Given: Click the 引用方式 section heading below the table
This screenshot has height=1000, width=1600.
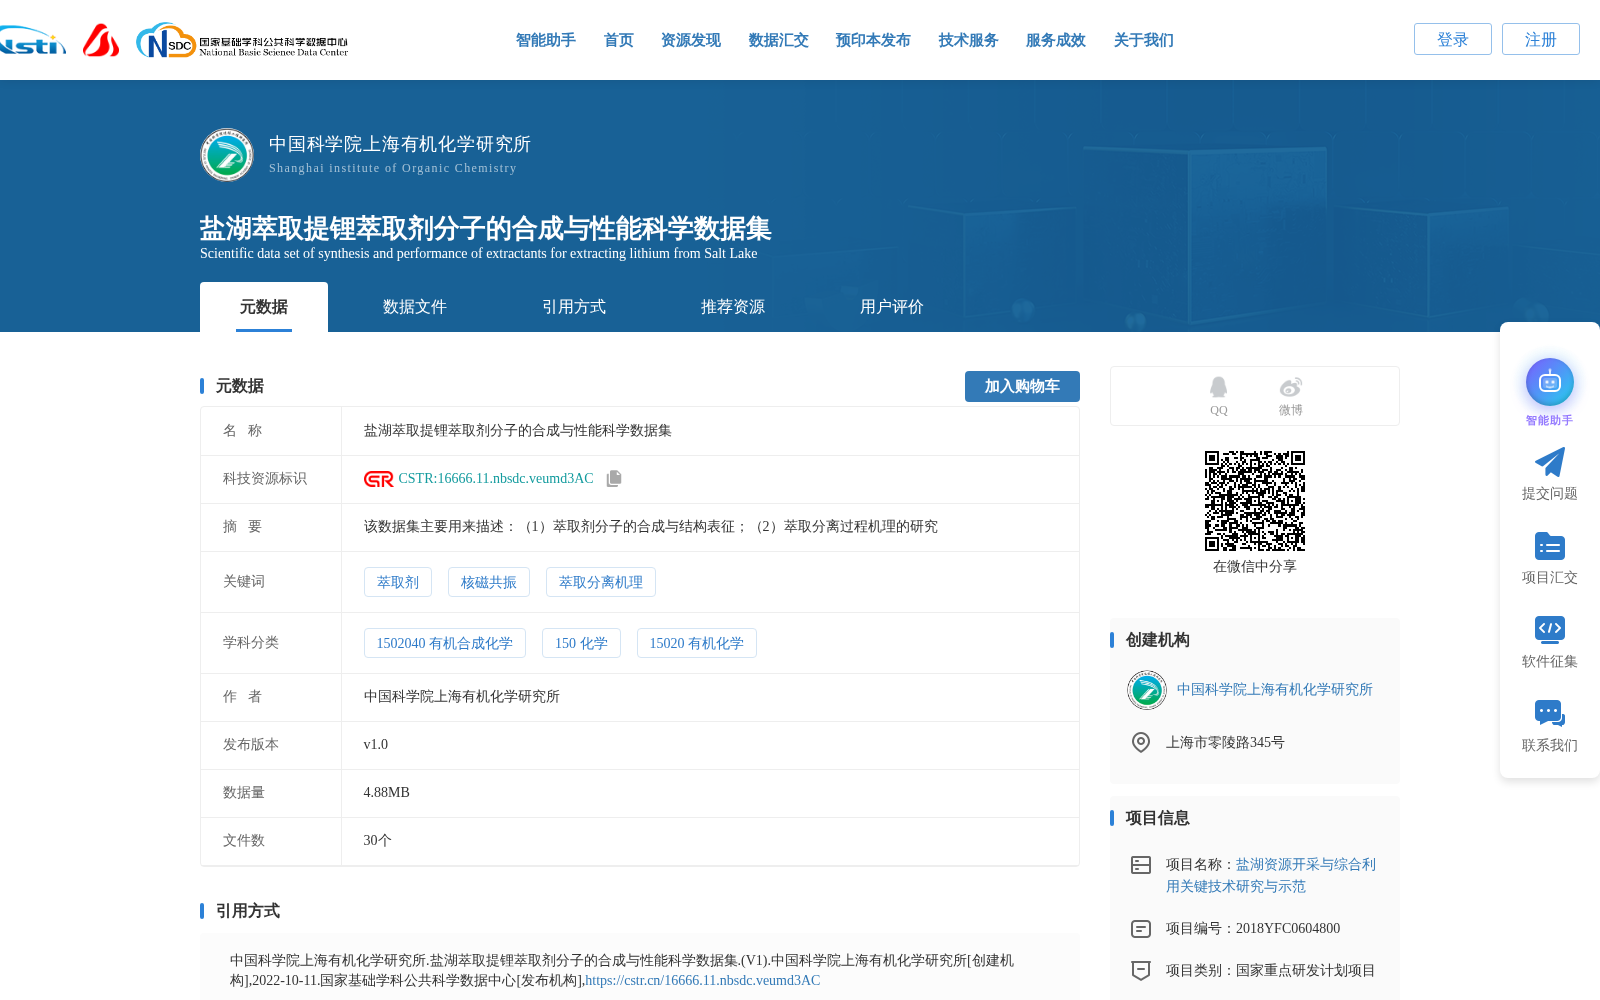Looking at the screenshot, I should tap(248, 911).
